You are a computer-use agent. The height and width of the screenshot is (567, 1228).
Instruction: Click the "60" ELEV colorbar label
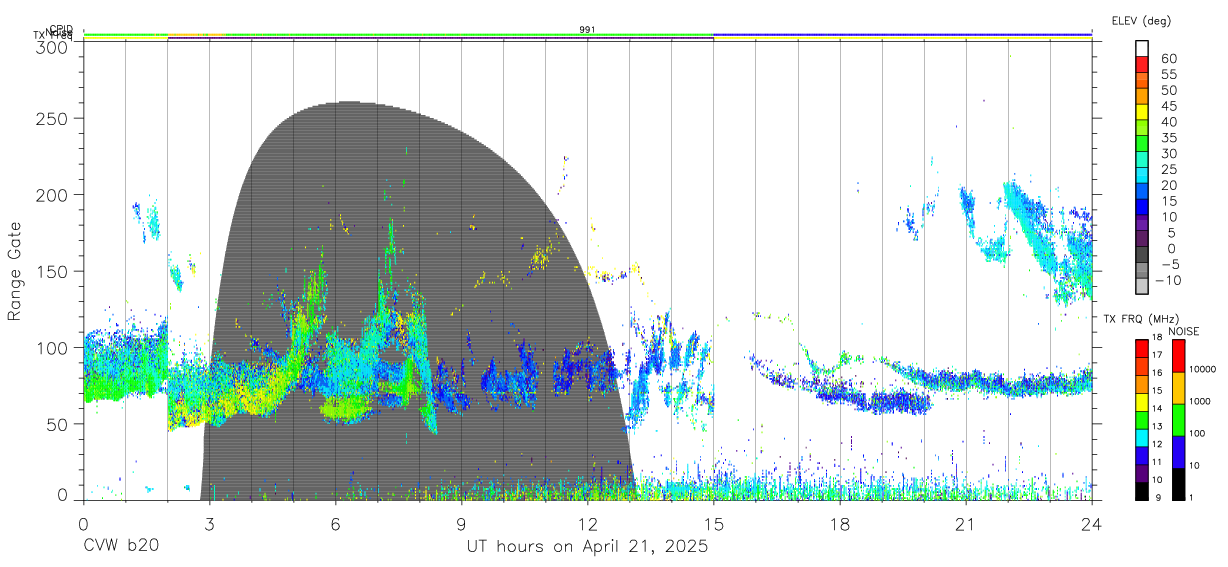click(x=1168, y=58)
